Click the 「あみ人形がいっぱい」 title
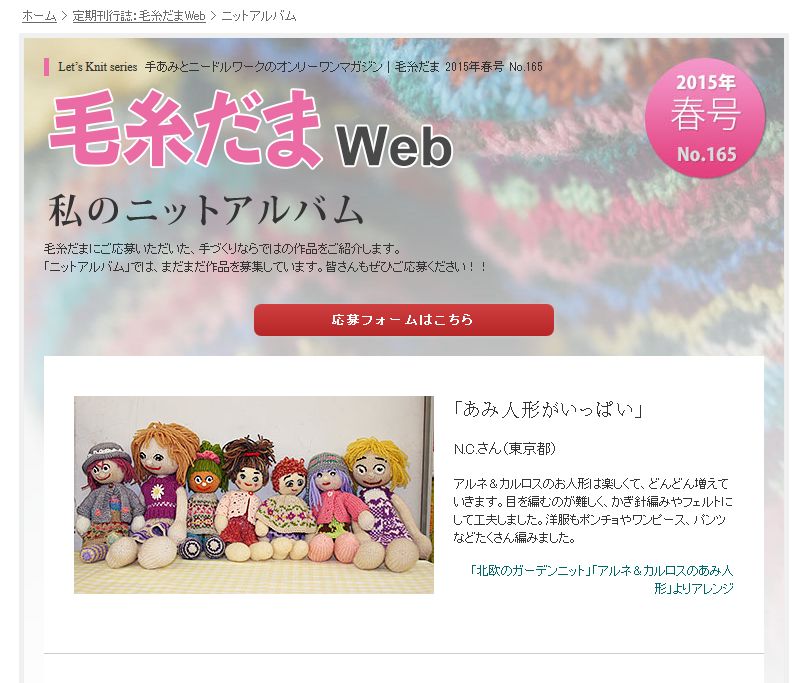This screenshot has height=683, width=807. coord(548,410)
